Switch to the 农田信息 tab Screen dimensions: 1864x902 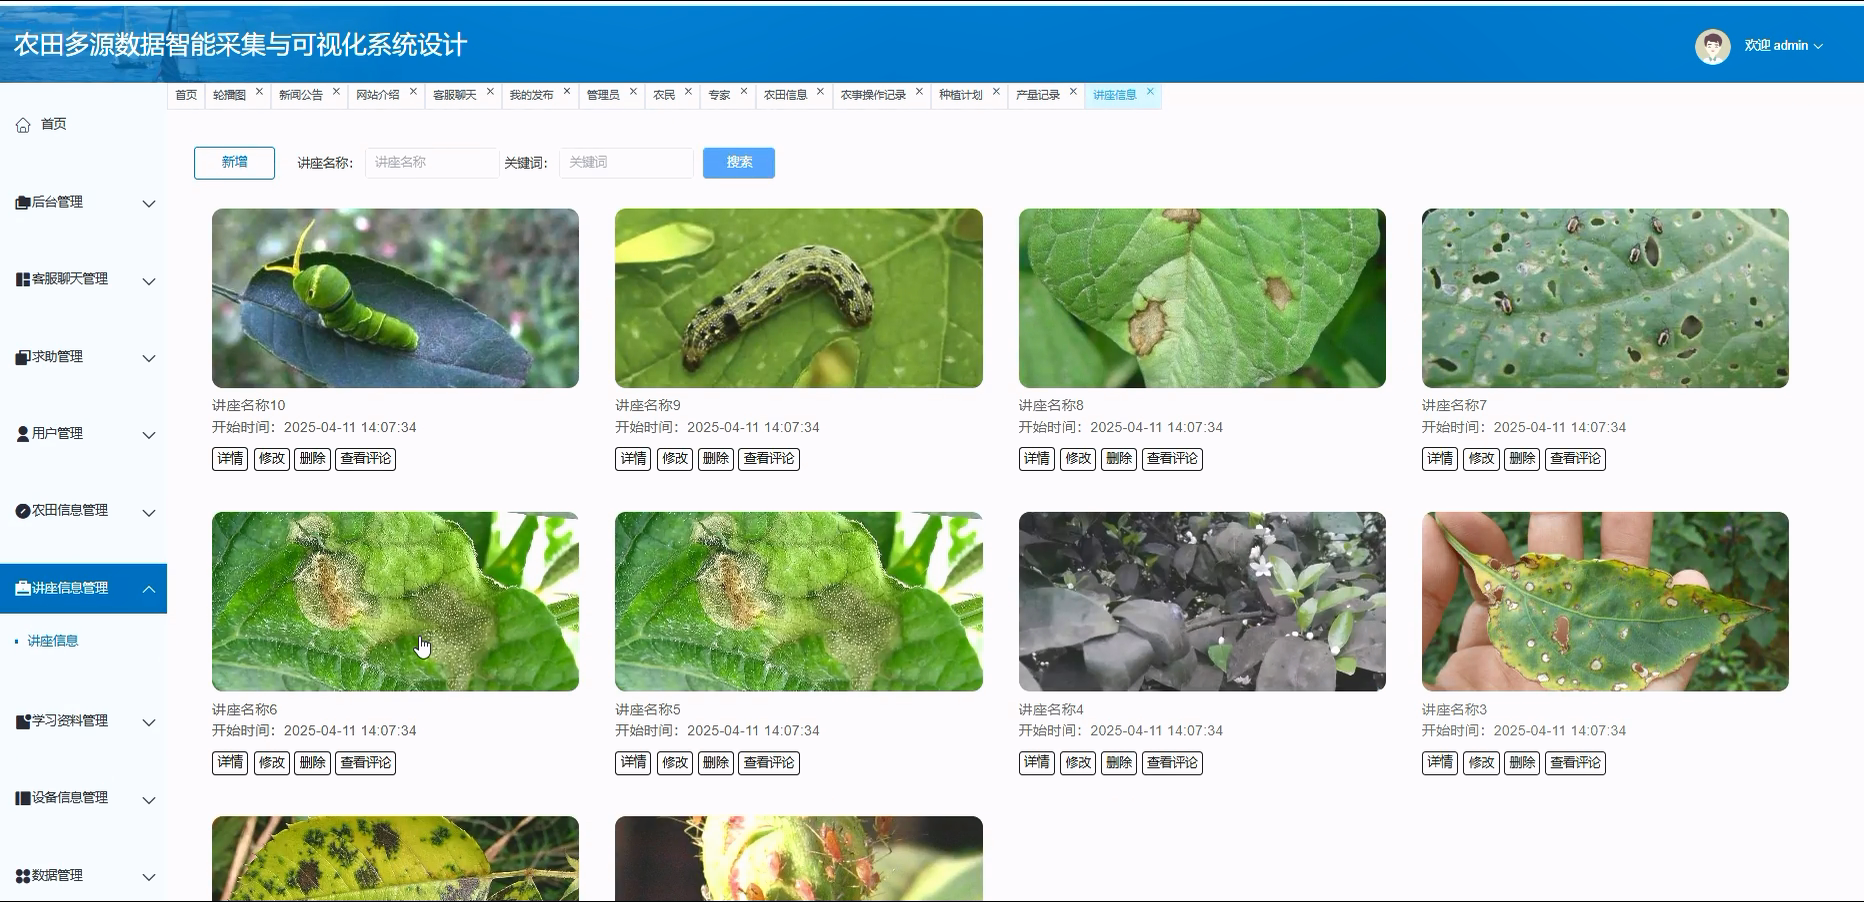pos(785,95)
